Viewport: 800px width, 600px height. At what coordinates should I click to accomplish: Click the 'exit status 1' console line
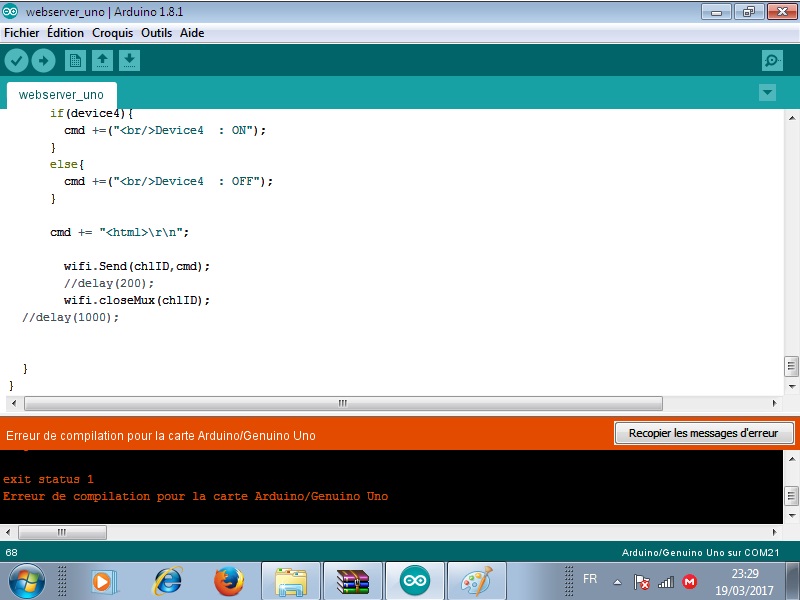click(48, 479)
